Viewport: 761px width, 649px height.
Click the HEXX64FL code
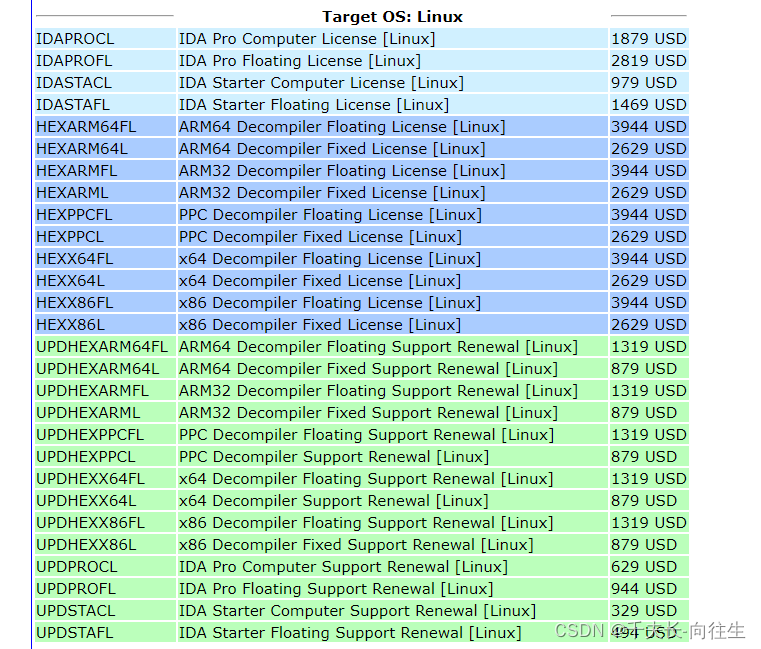click(x=75, y=259)
